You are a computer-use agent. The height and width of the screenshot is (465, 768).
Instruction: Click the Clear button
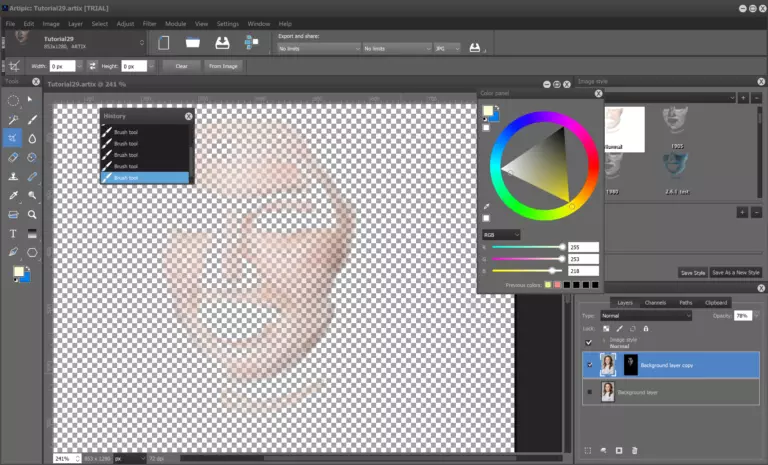coord(182,66)
